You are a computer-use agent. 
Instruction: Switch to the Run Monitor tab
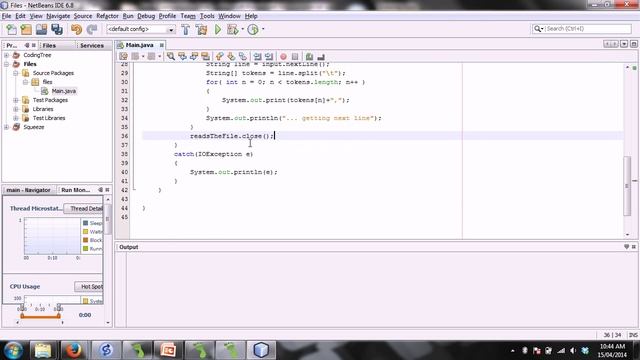point(76,190)
